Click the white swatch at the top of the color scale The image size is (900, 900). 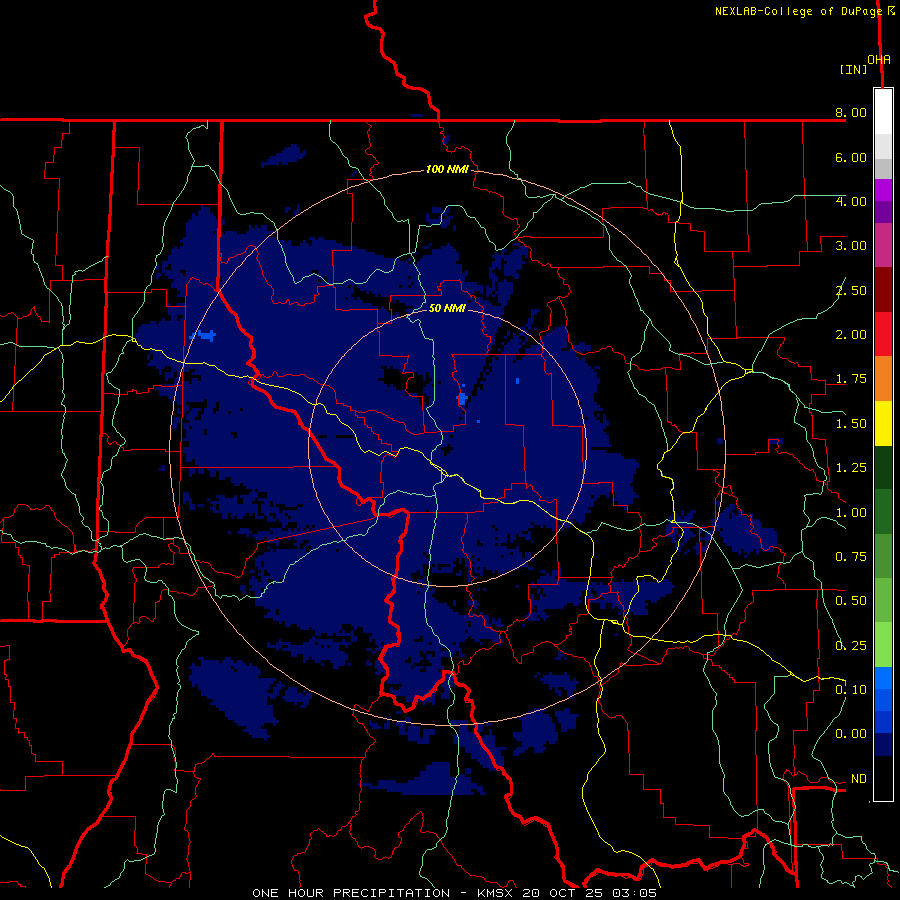[883, 112]
